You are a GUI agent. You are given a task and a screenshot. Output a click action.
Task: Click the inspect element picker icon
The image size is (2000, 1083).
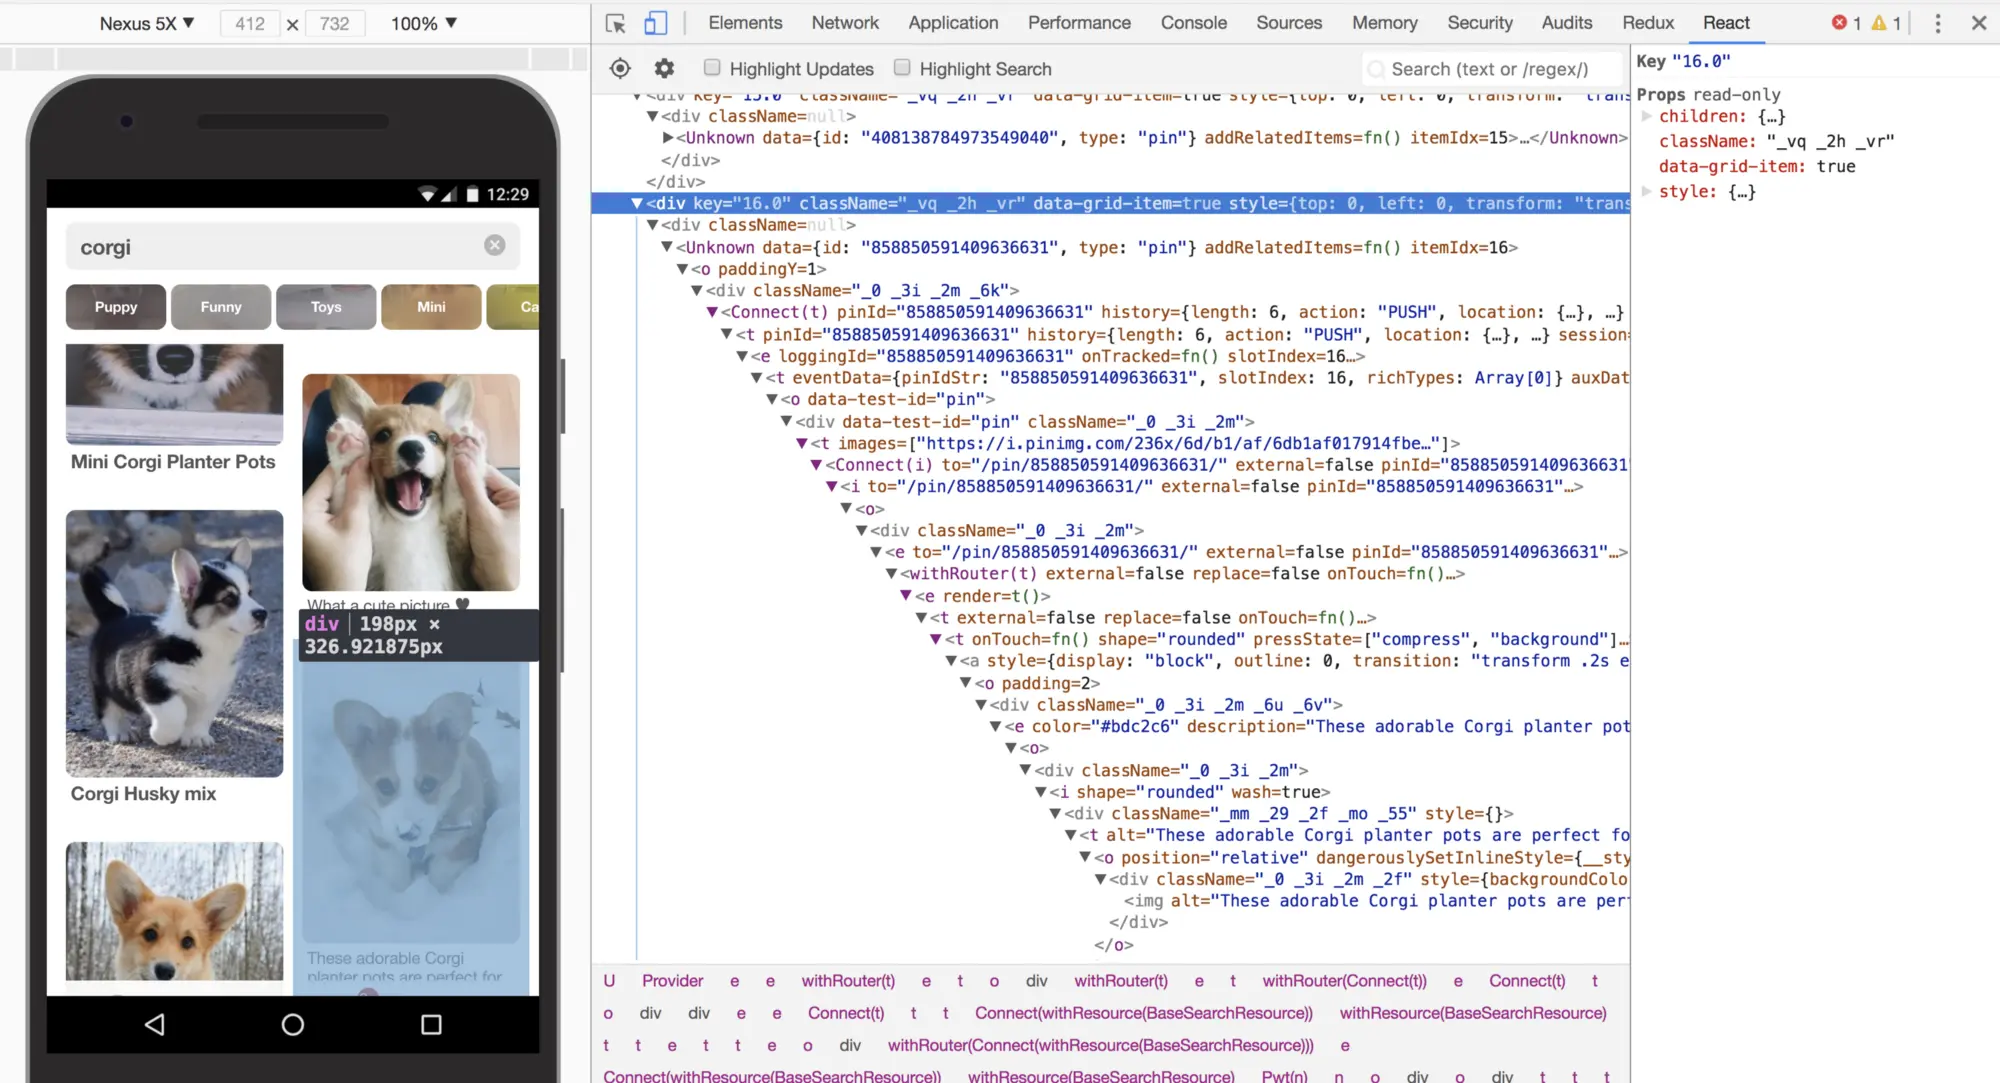coord(615,23)
